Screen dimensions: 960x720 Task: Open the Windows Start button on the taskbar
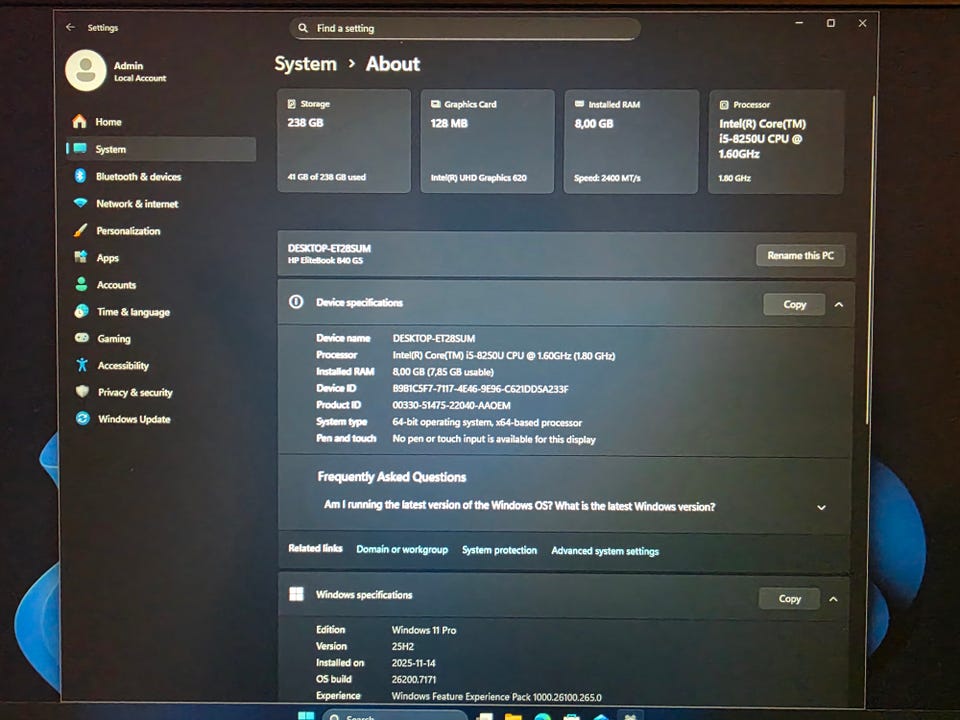[306, 716]
